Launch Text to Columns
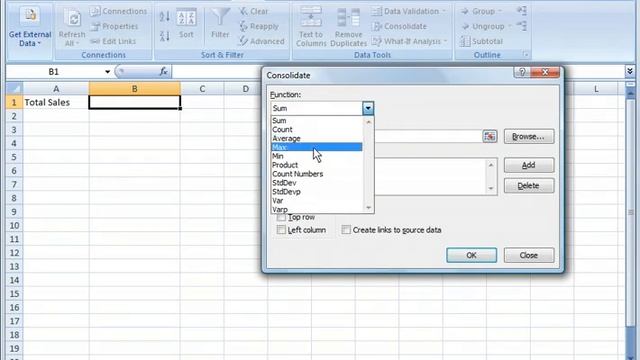Screen dimensions: 640x360 click(x=311, y=27)
